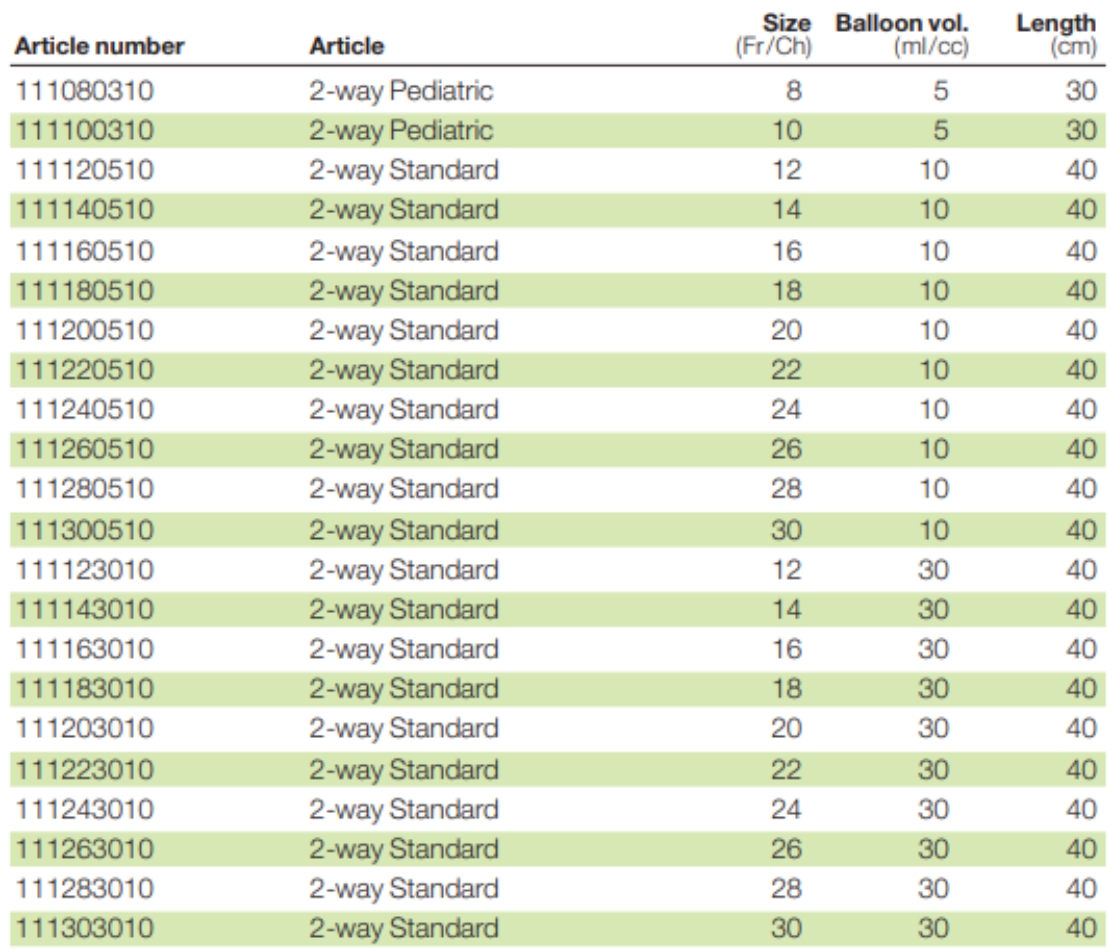Click size value 8 in first row
Screen dimensions: 1112x952
point(794,91)
